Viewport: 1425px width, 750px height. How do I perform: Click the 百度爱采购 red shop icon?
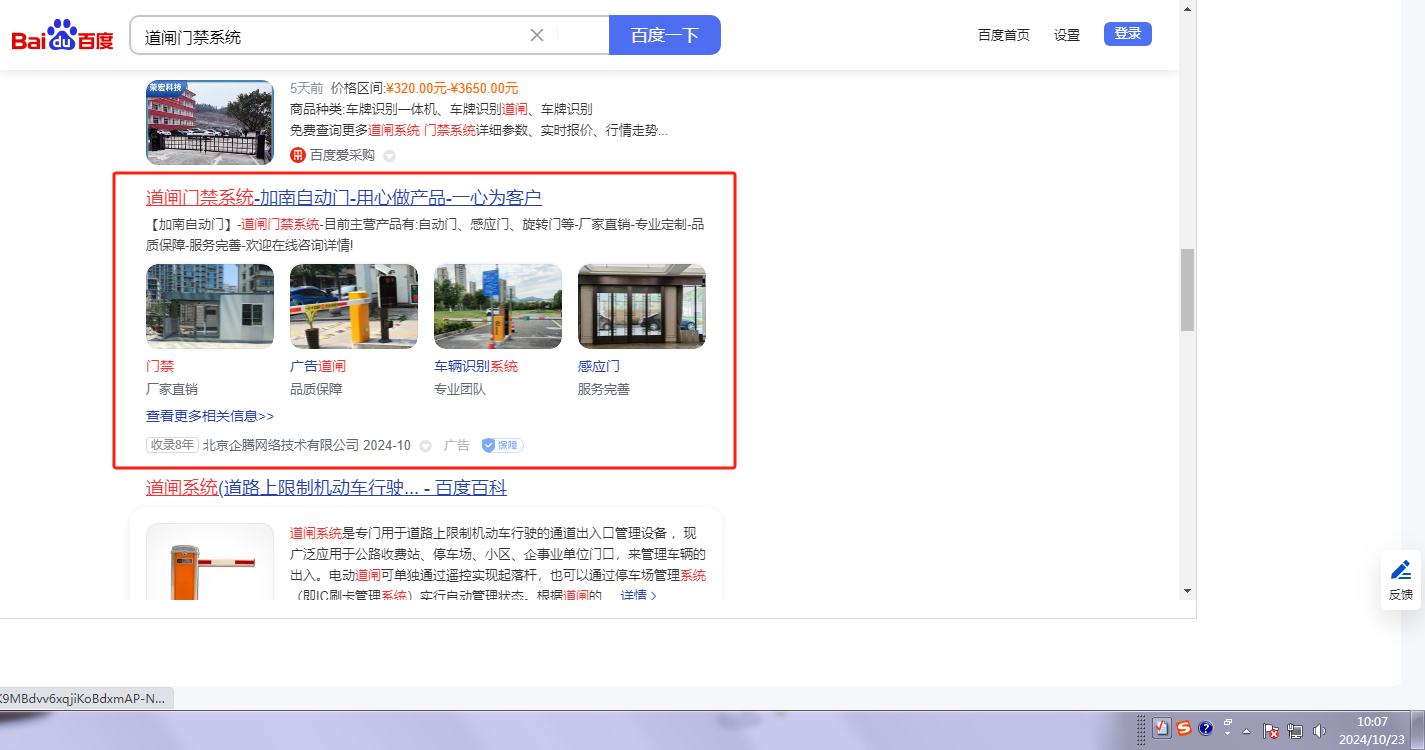pyautogui.click(x=298, y=155)
